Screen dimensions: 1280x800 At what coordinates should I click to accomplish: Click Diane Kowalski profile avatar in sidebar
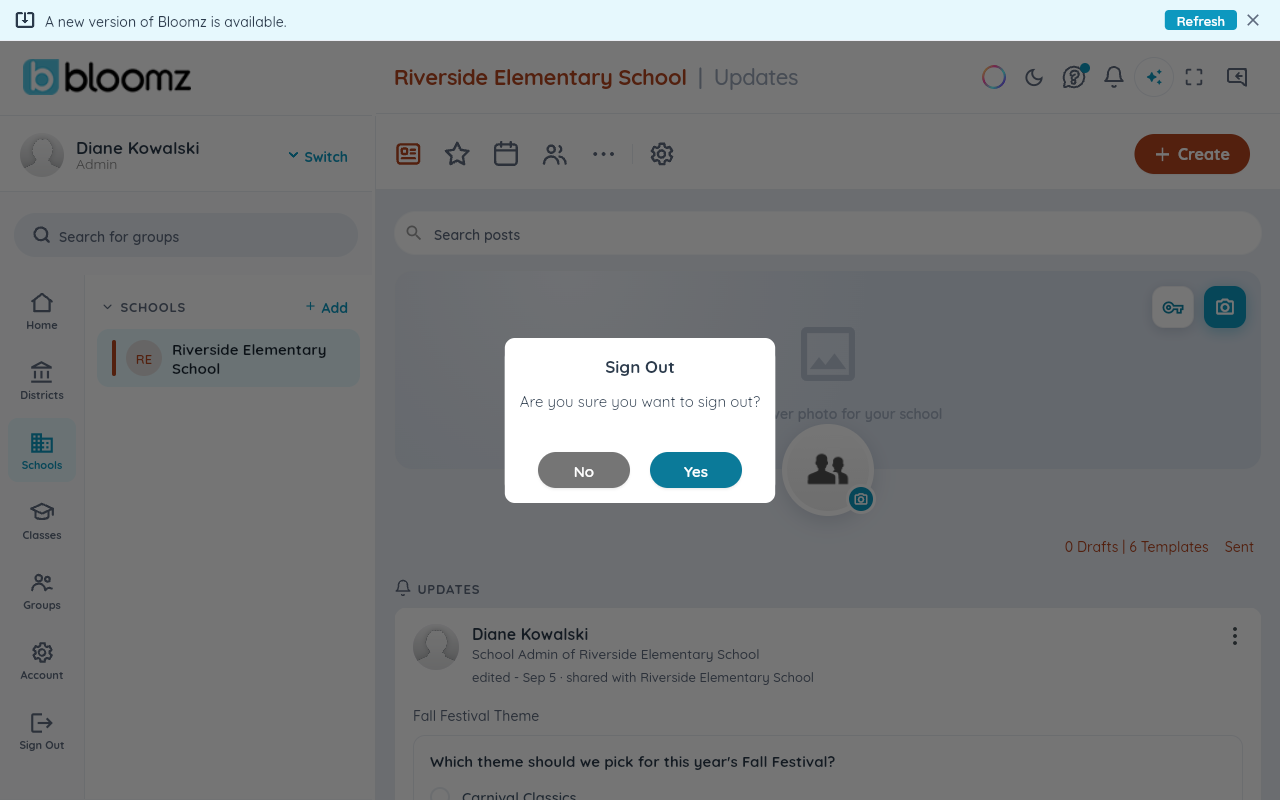point(42,155)
